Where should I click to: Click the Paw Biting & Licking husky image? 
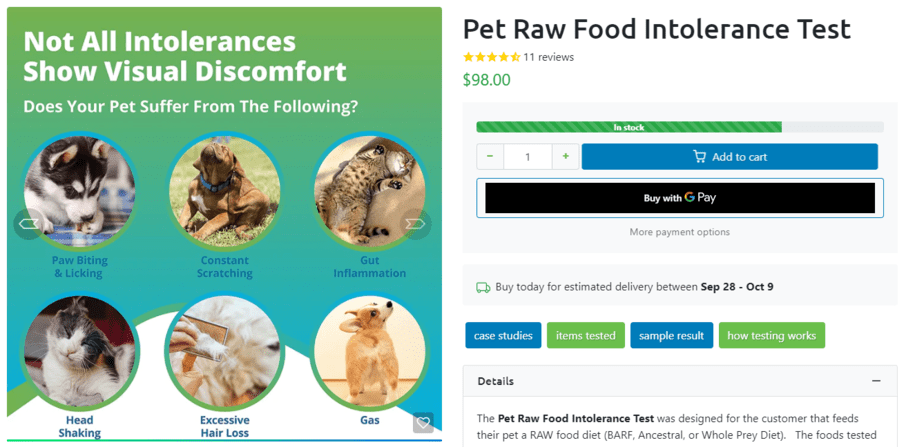tap(79, 191)
